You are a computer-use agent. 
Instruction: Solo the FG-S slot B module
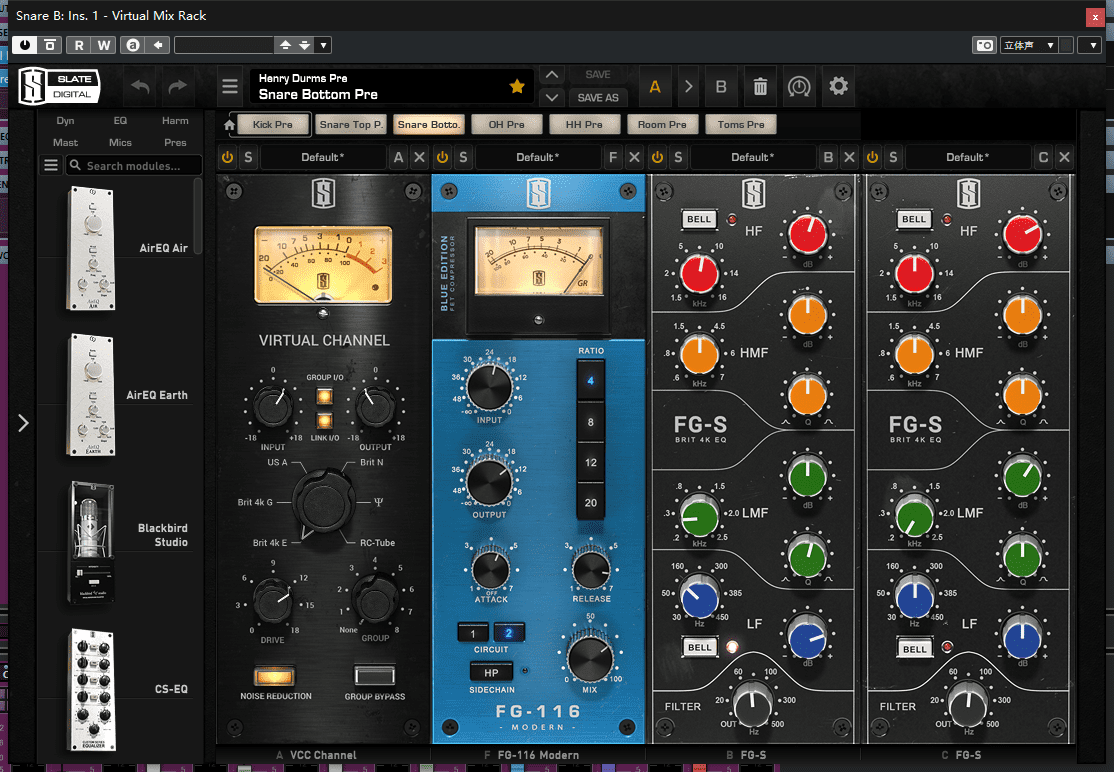(678, 157)
